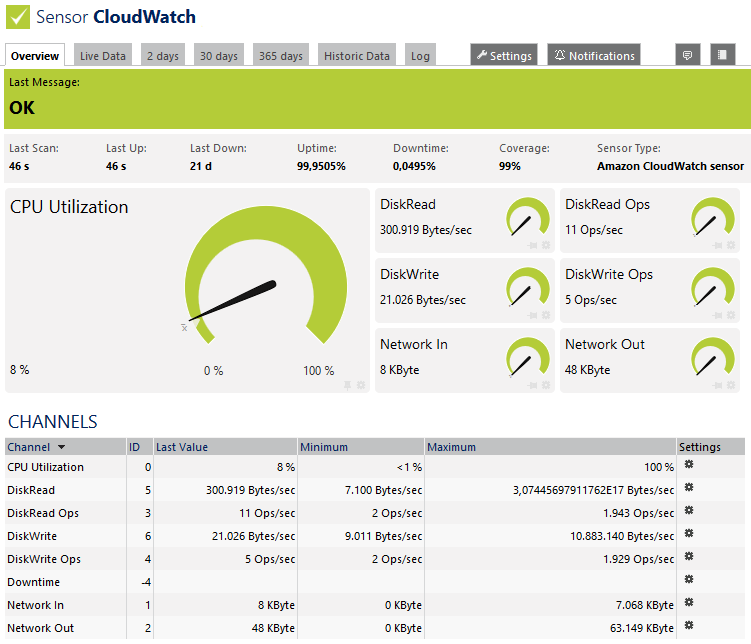Switch to the 365 days tab
Image resolution: width=751 pixels, height=644 pixels.
pyautogui.click(x=281, y=56)
